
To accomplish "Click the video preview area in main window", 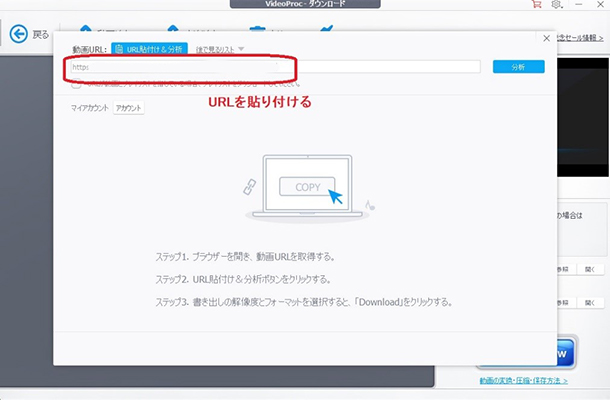I will (583, 117).
